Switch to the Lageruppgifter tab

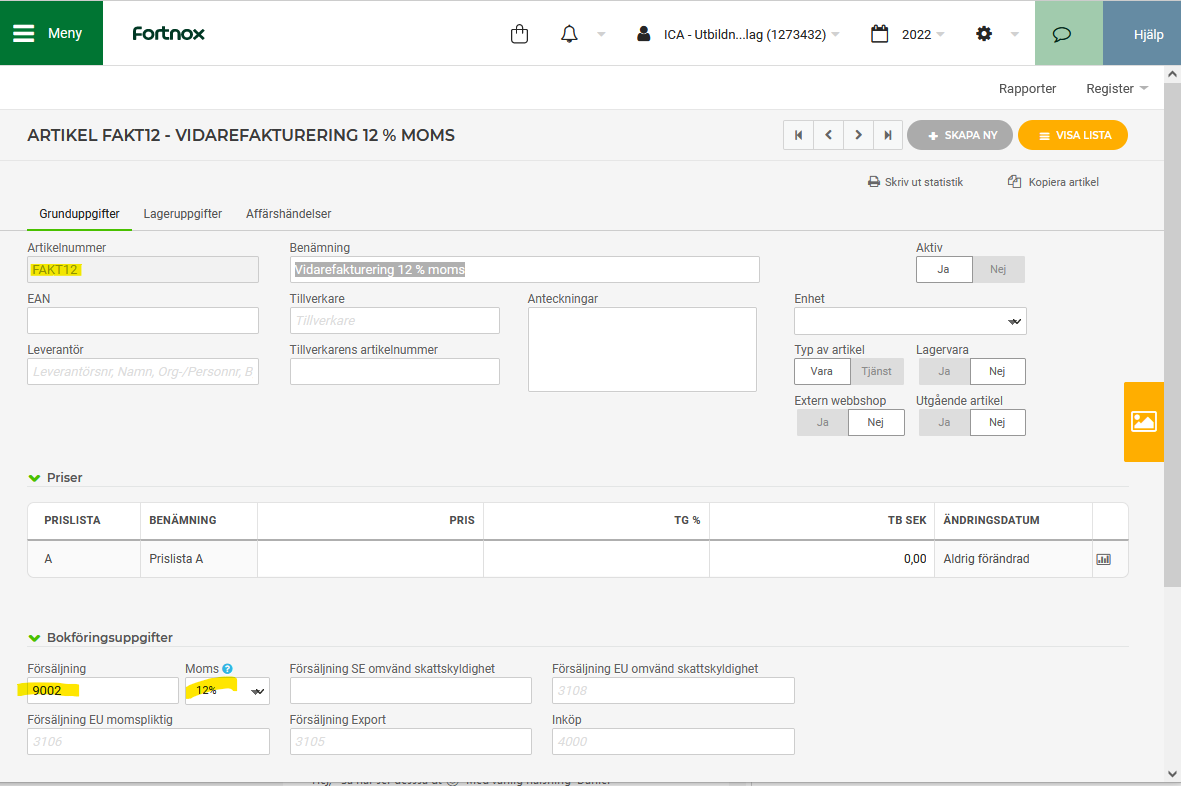pos(182,214)
